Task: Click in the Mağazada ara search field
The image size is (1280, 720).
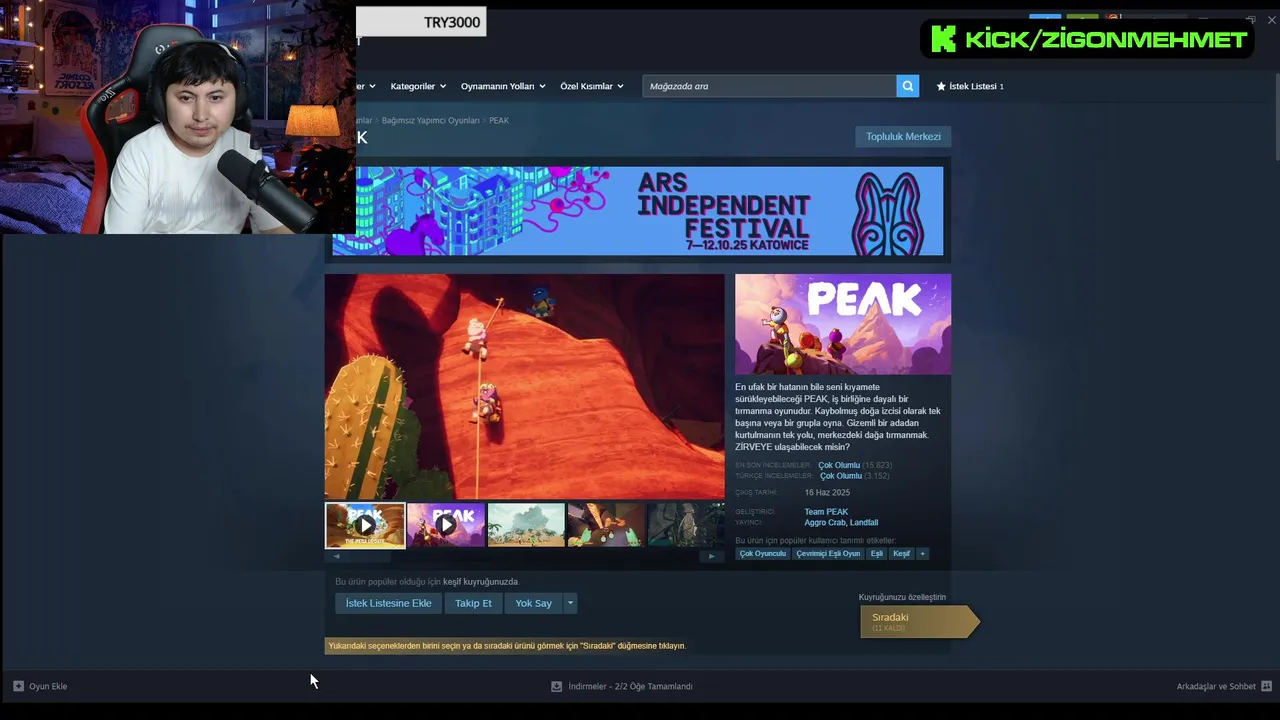Action: point(770,86)
